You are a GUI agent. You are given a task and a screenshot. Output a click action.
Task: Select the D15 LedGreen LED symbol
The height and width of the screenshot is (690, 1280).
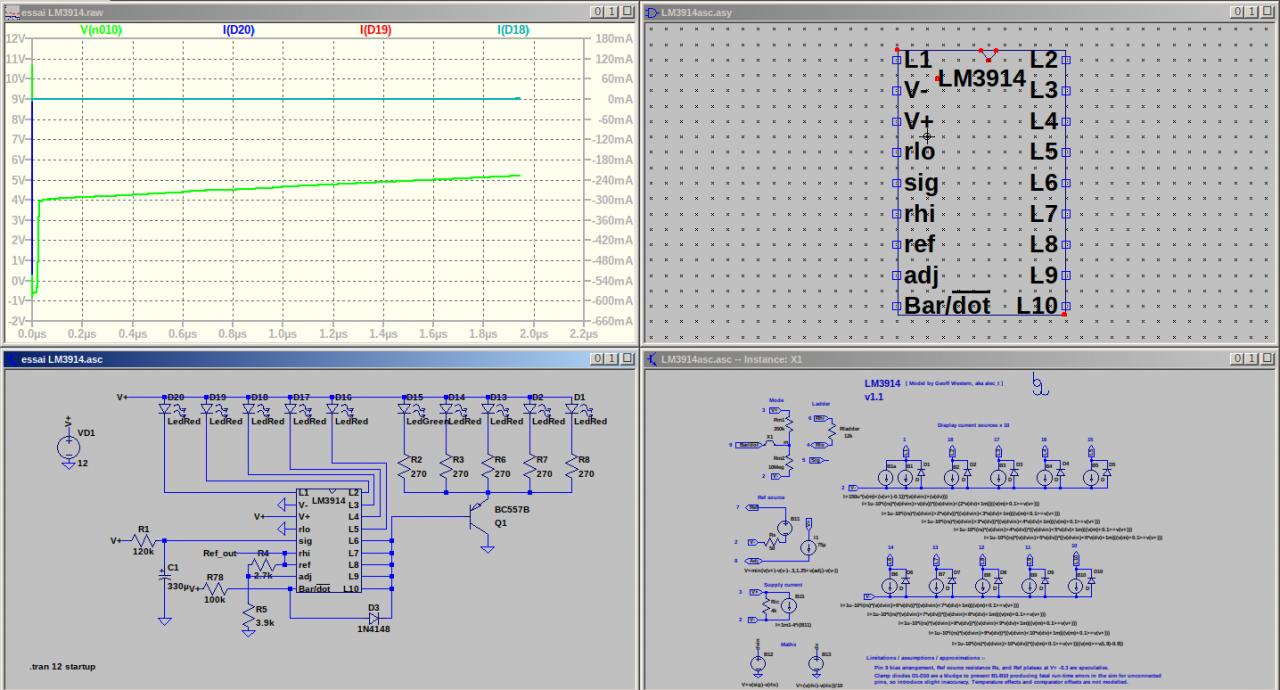pyautogui.click(x=406, y=408)
